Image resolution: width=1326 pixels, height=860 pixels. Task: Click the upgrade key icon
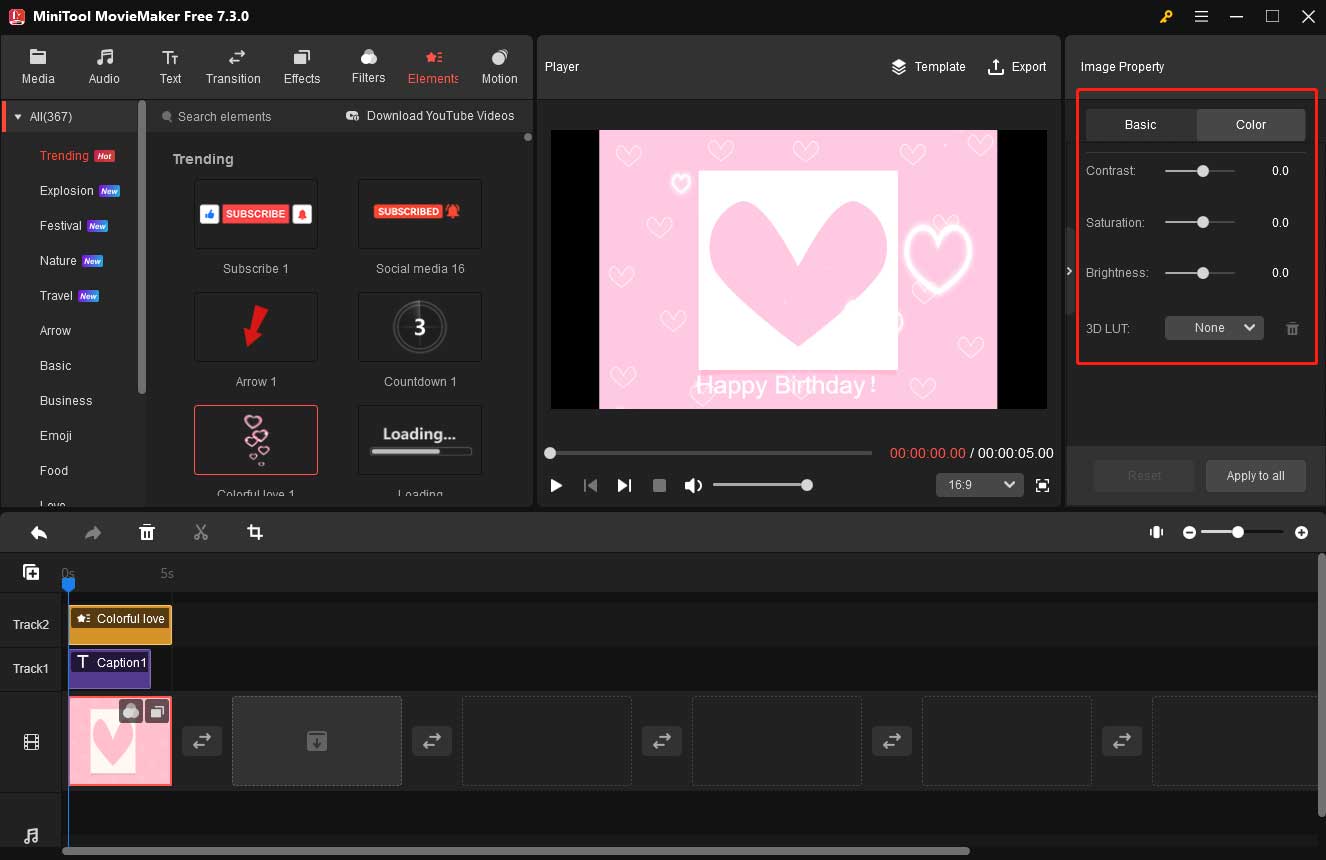coord(1166,16)
